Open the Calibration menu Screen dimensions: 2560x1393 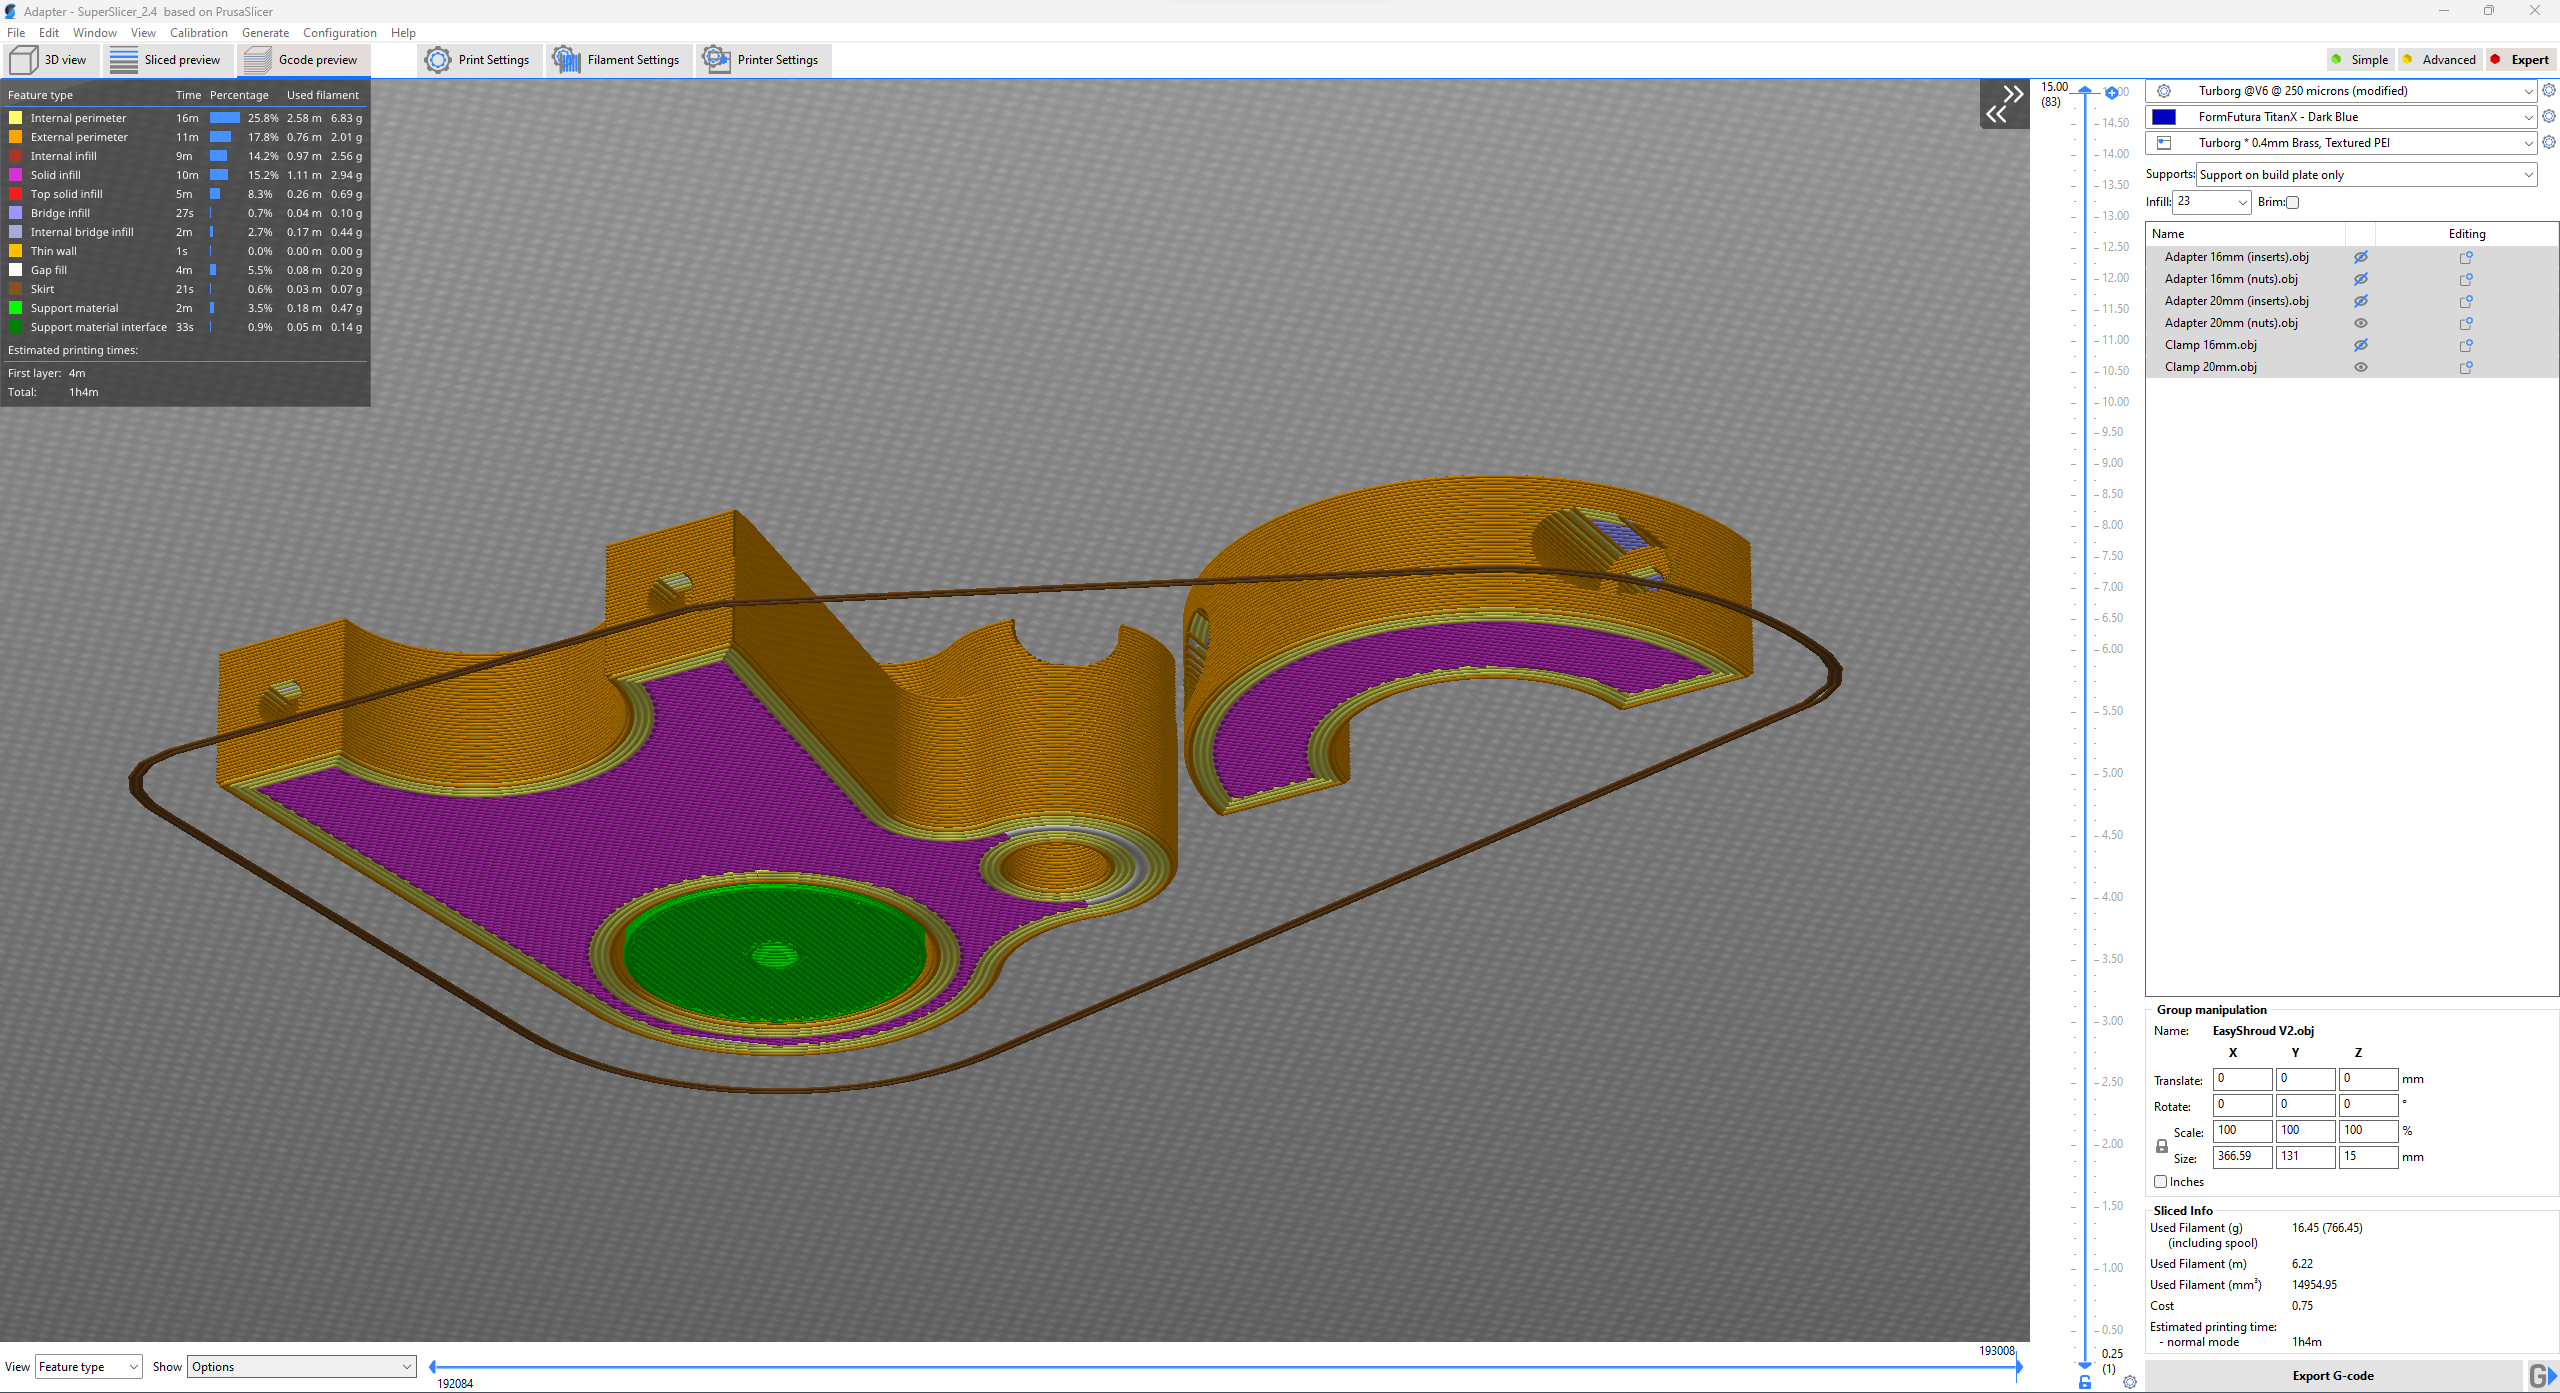[198, 33]
